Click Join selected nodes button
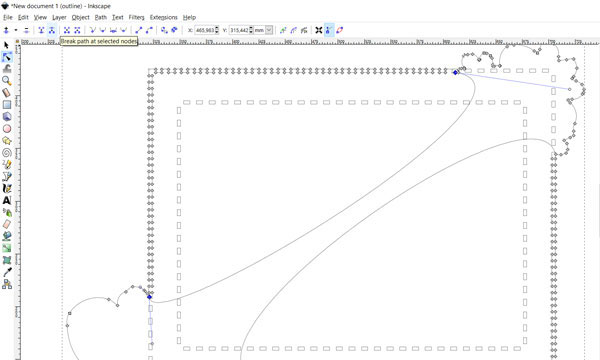600x360 pixels. (x=41, y=30)
